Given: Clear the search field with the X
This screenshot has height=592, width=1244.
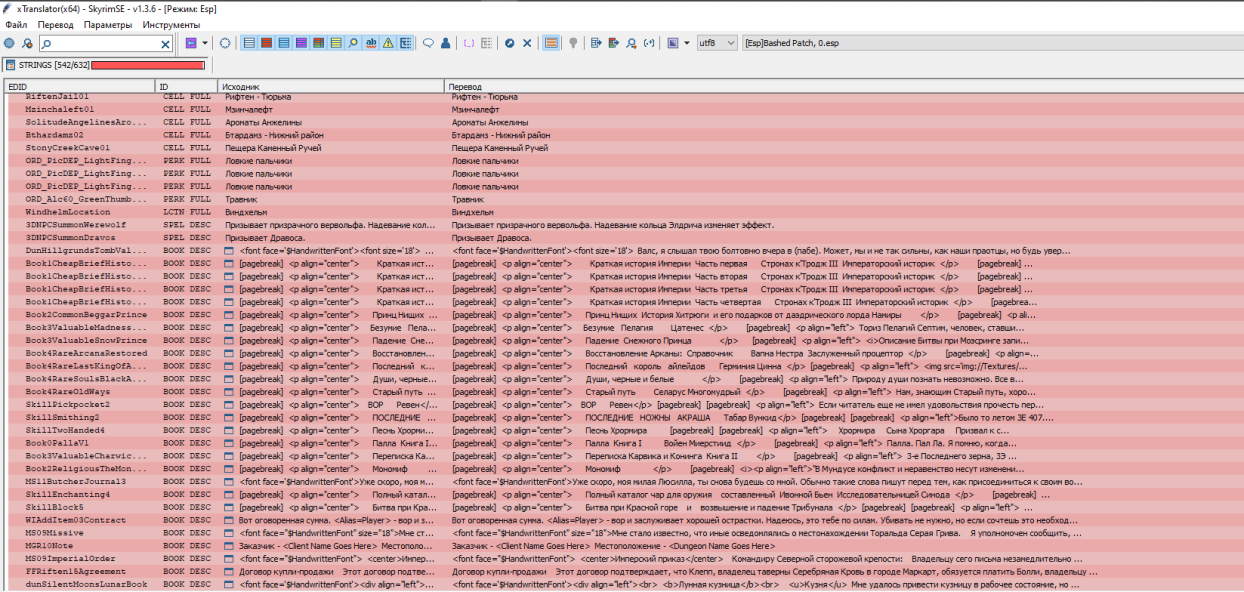Looking at the screenshot, I should pos(166,44).
